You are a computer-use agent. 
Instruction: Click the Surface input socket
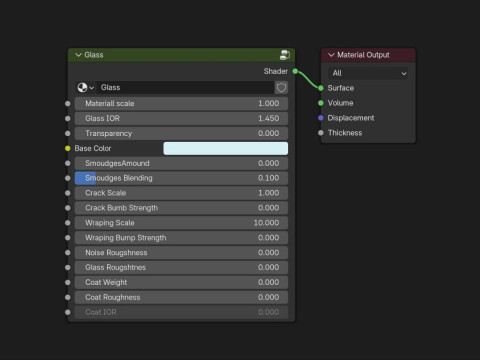point(321,88)
